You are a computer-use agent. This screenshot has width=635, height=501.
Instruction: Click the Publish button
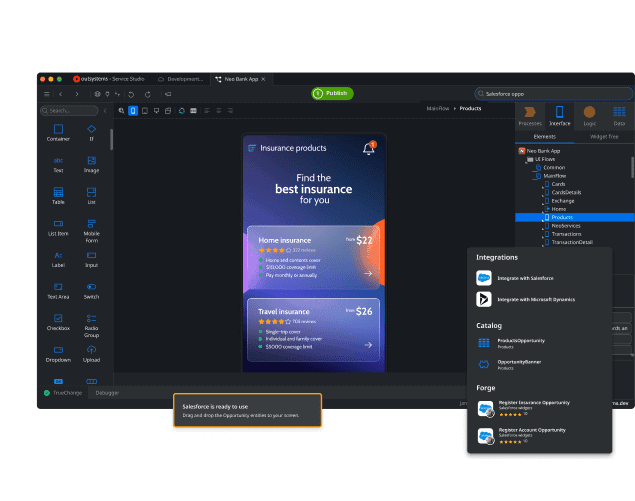point(332,94)
